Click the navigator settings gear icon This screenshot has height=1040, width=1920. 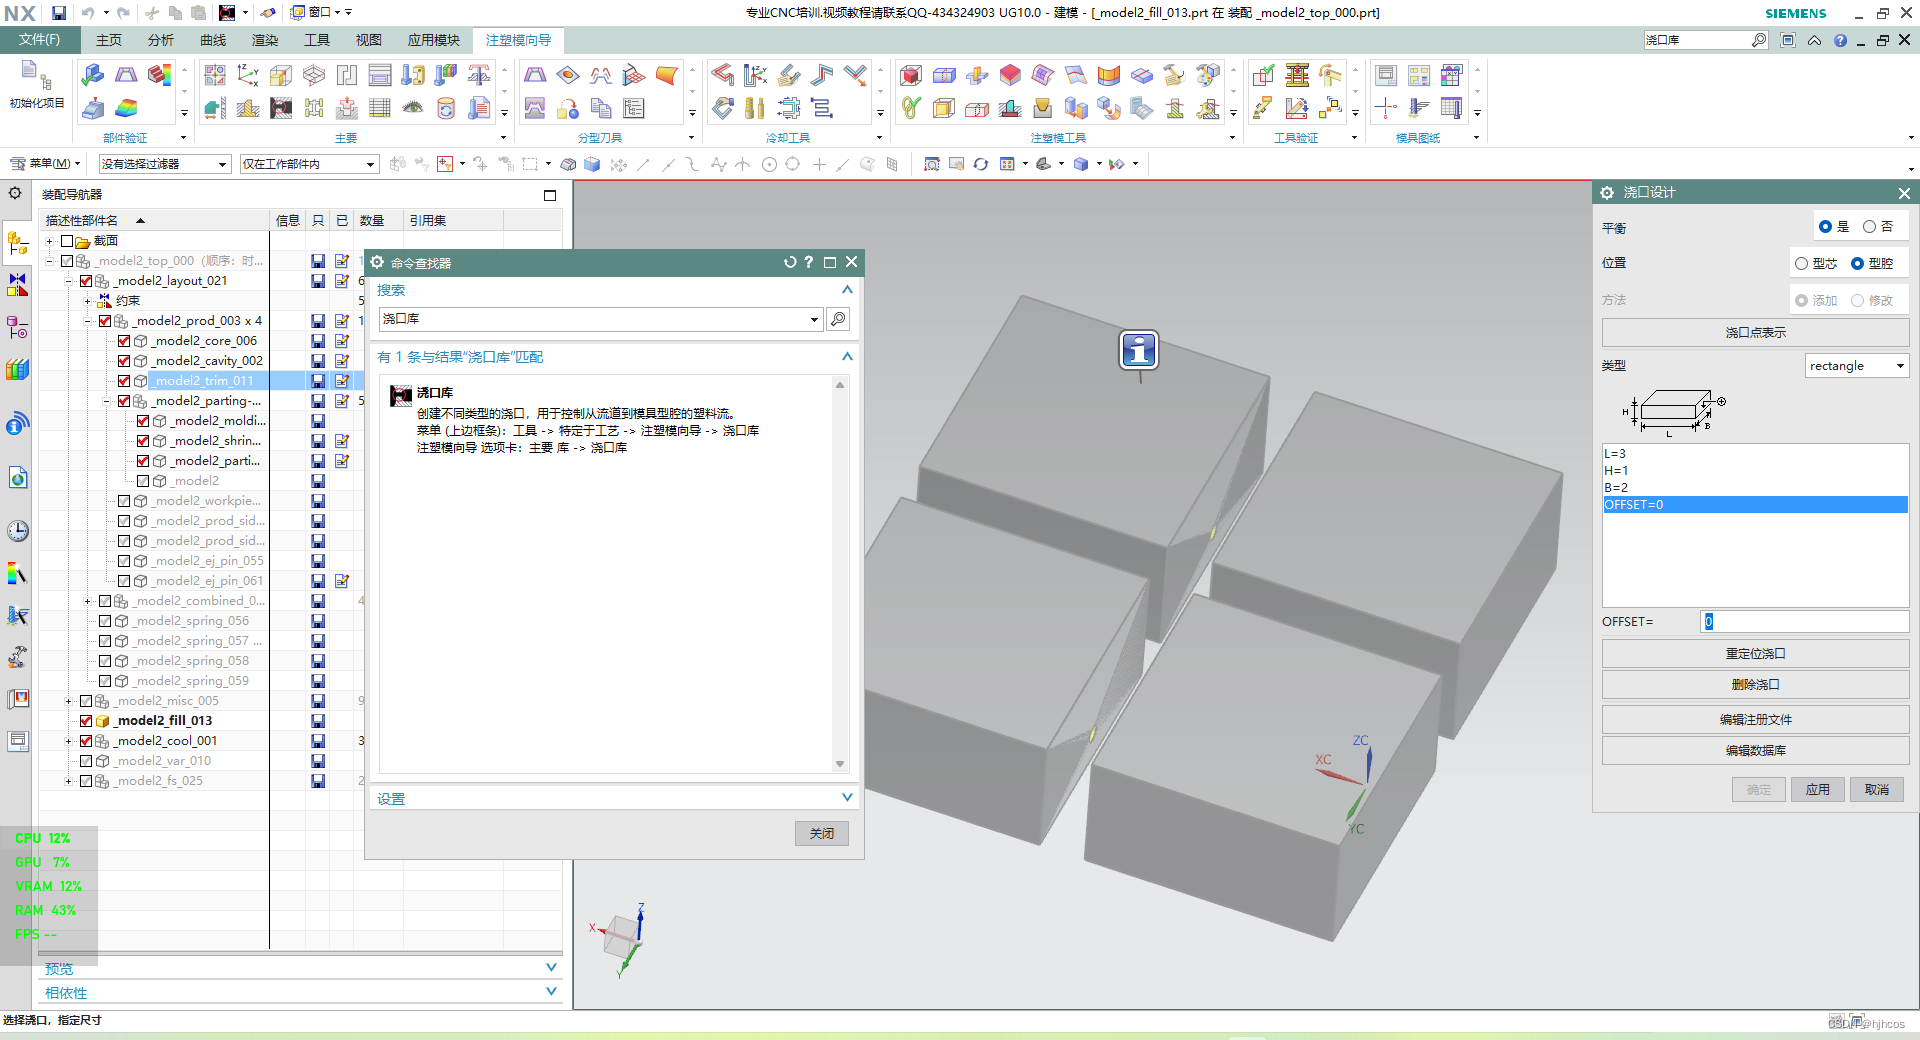pos(15,193)
